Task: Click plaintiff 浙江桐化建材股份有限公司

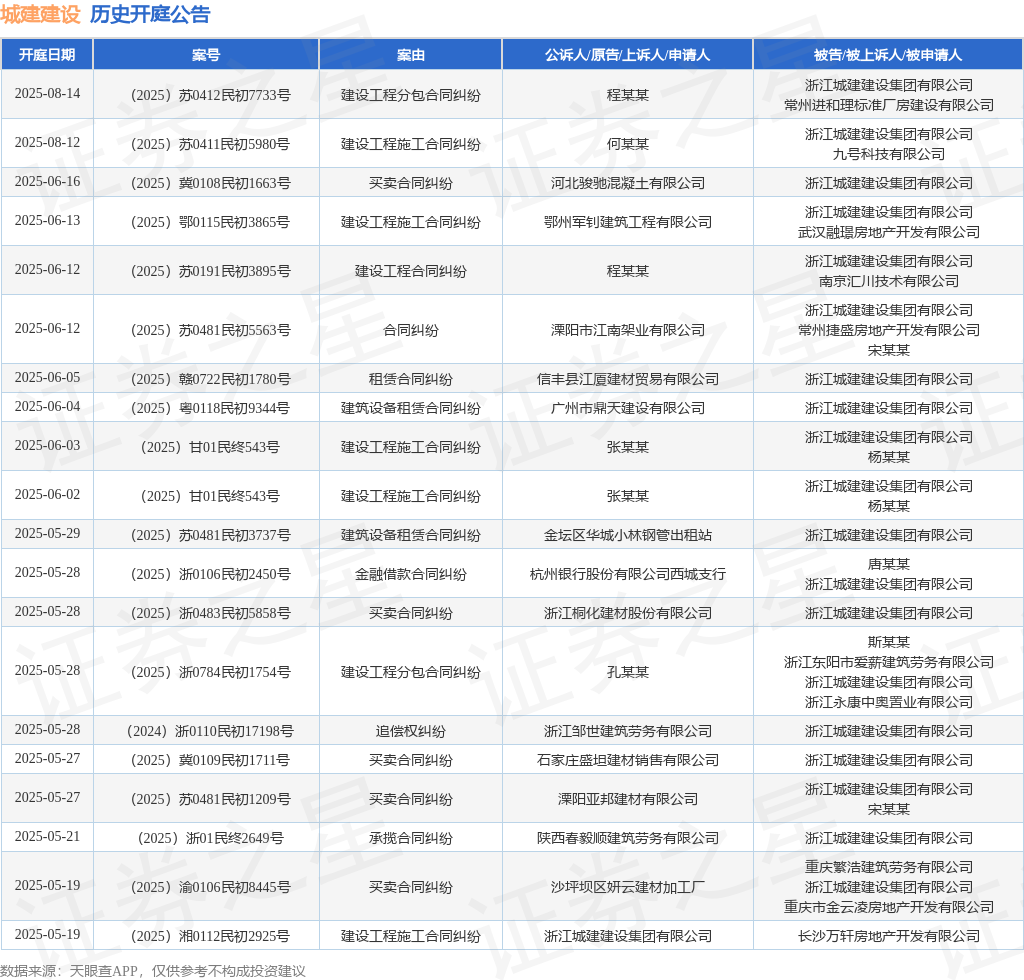Action: [x=628, y=614]
